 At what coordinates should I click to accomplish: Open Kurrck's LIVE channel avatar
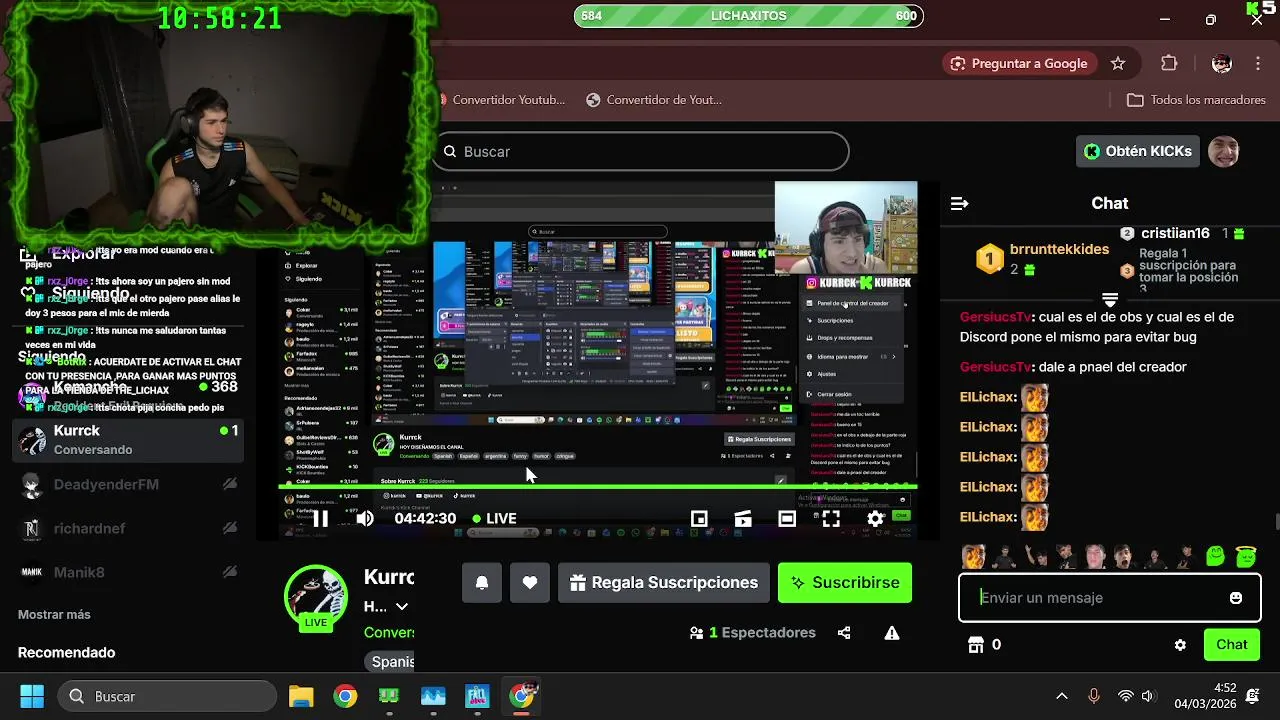point(316,597)
